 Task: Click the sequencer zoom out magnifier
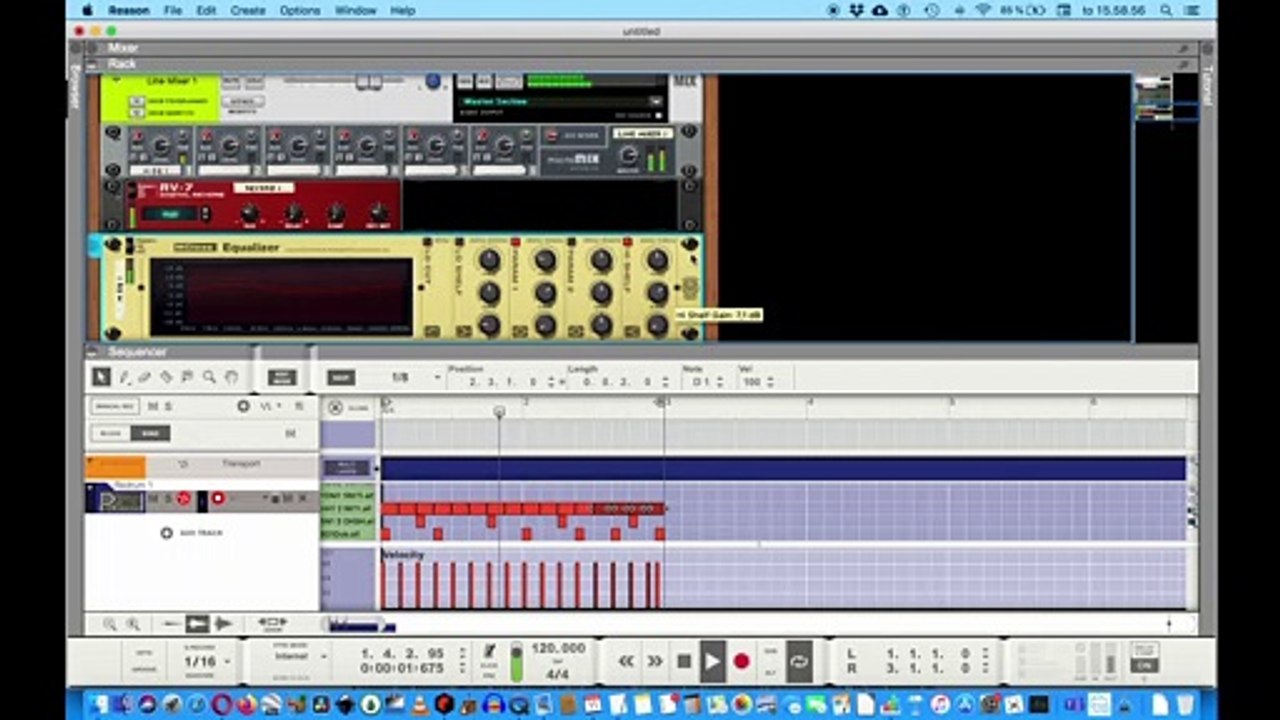110,624
